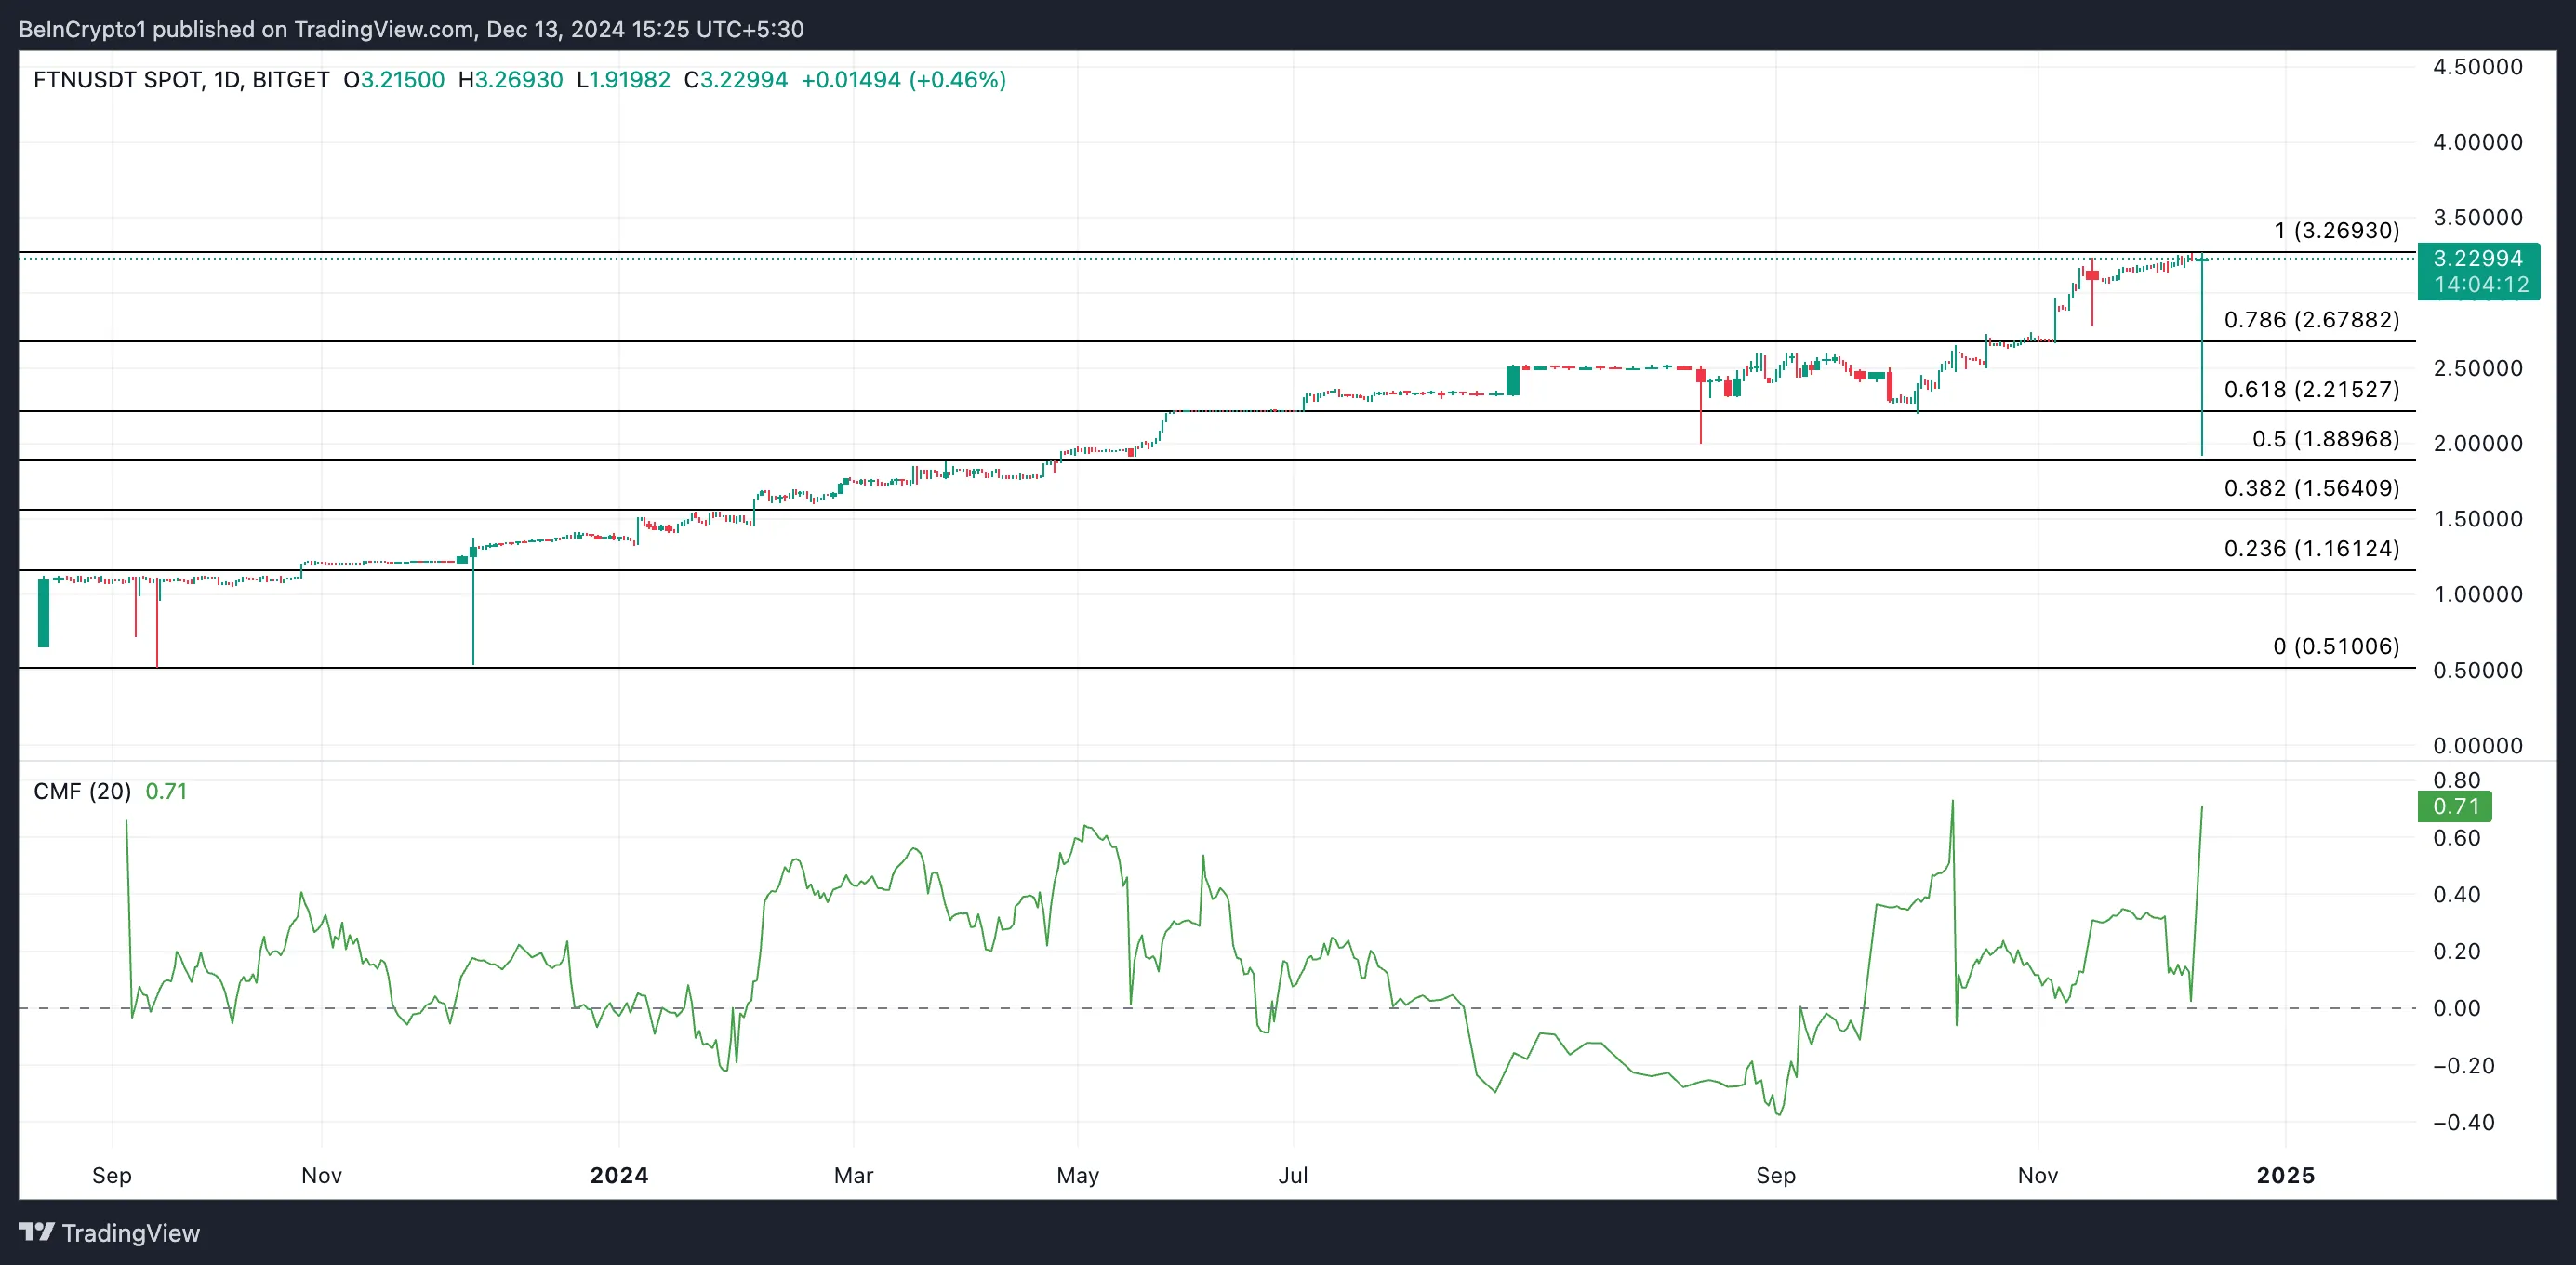Click the FTNUSDT SPOT symbol title
The image size is (2576, 1265).
tap(119, 80)
